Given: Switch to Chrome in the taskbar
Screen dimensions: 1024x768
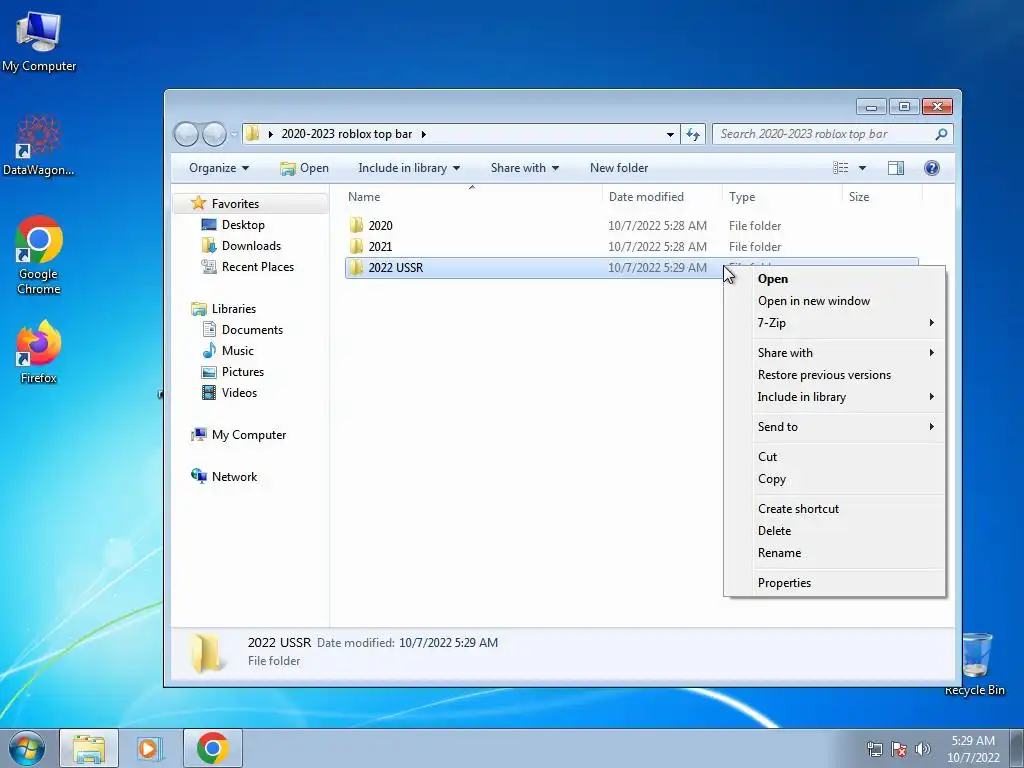Looking at the screenshot, I should tap(212, 748).
